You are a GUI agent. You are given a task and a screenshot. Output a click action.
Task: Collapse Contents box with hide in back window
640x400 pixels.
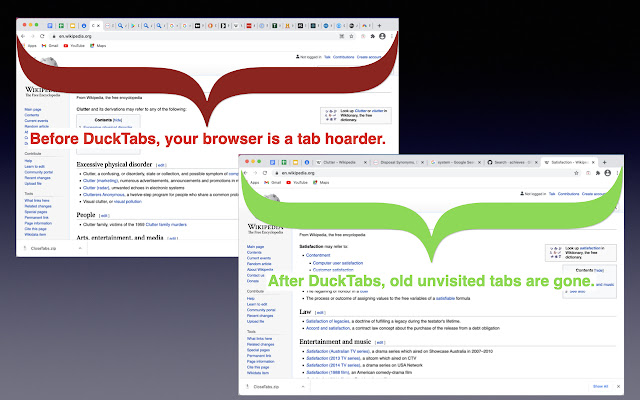click(118, 120)
